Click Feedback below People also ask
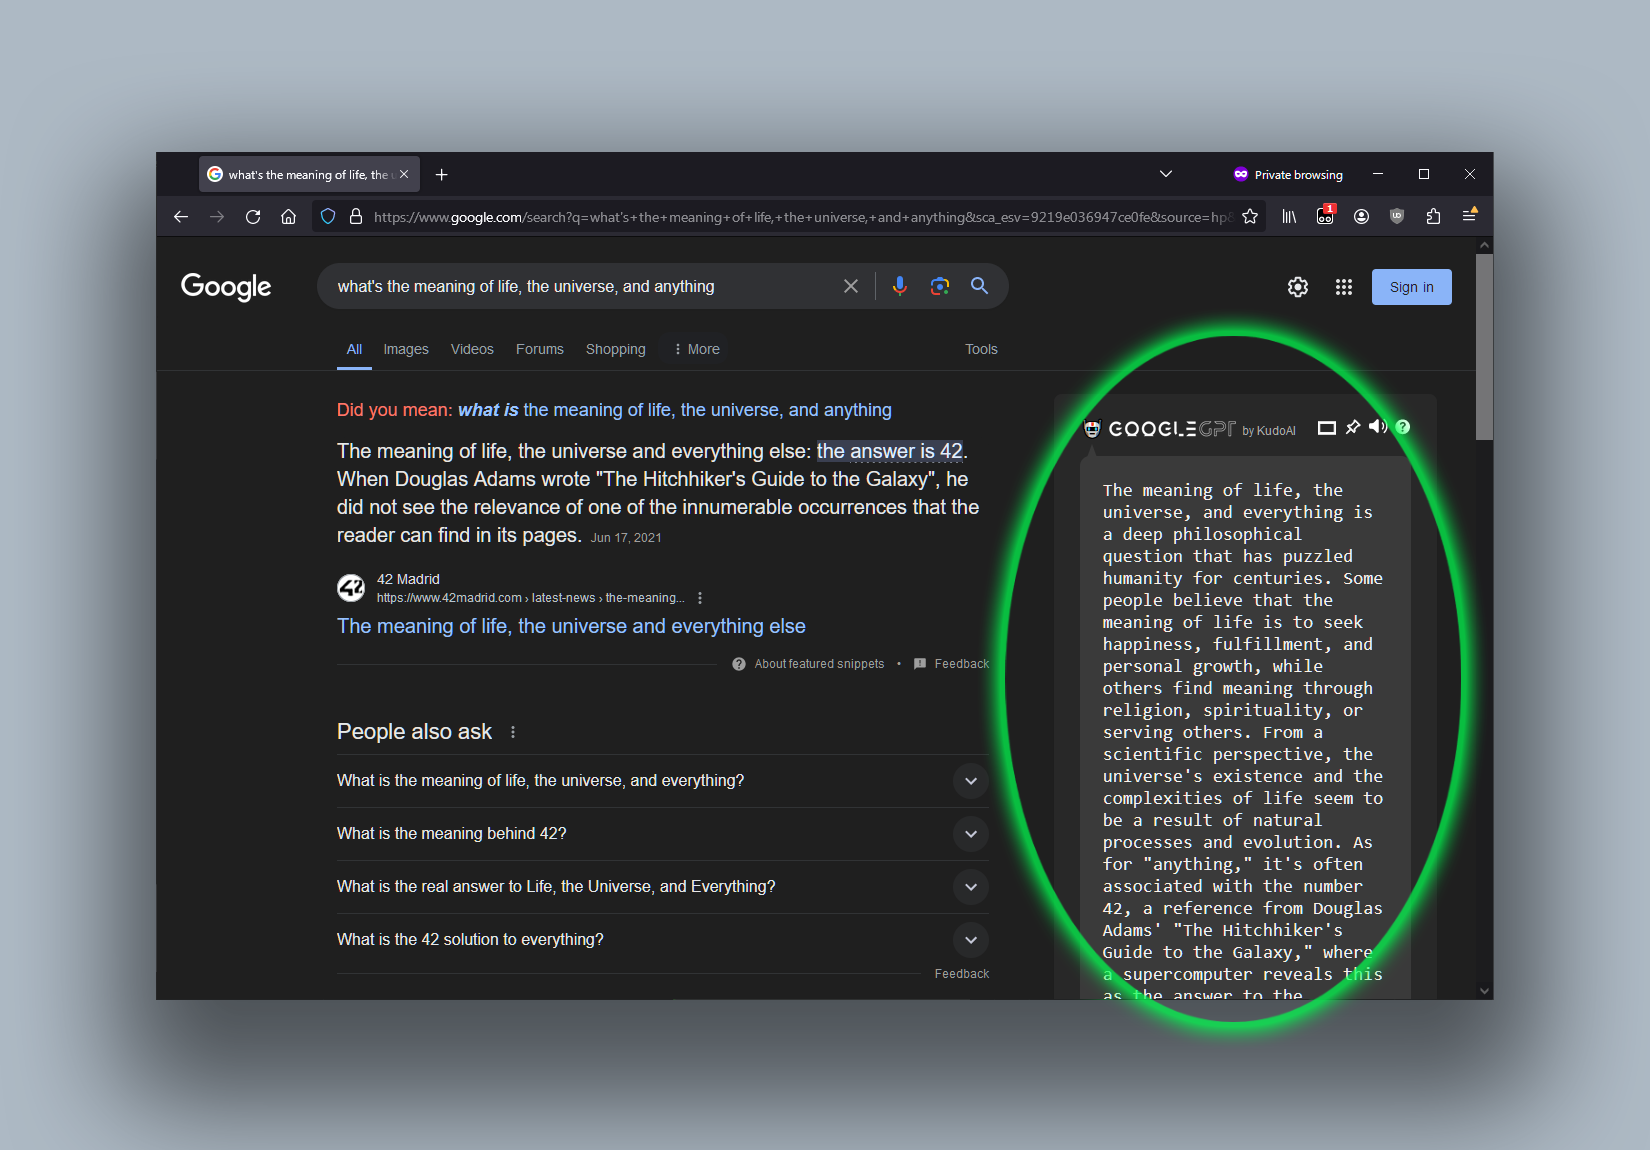 [x=962, y=974]
